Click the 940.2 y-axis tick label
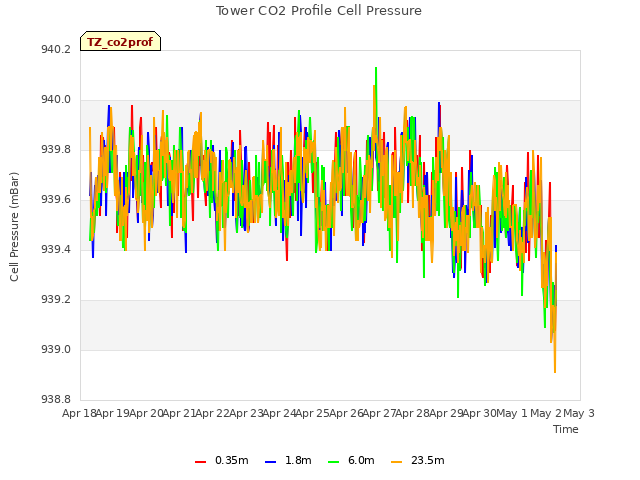The height and width of the screenshot is (480, 640). [x=56, y=50]
